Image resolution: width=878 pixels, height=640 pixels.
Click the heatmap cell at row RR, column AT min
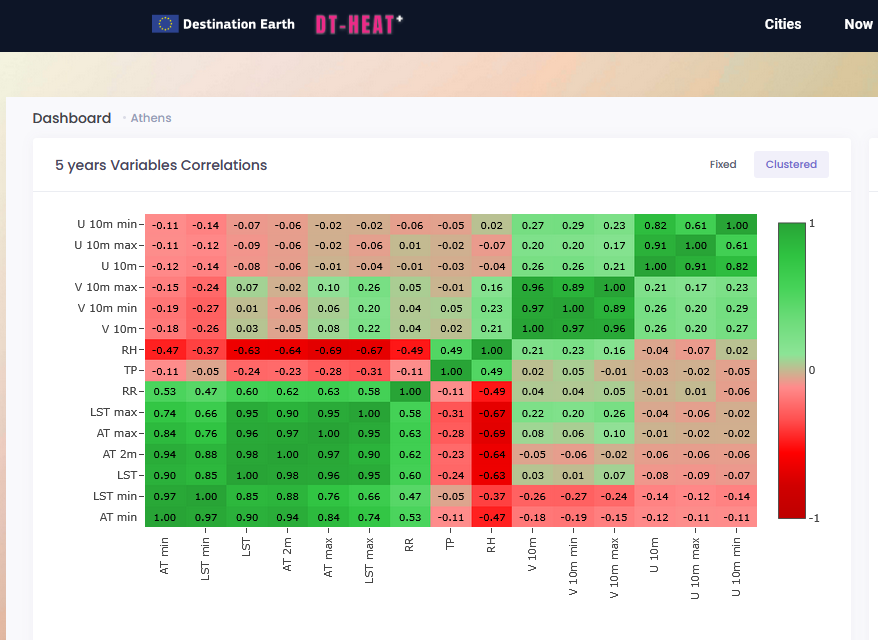pyautogui.click(x=165, y=391)
